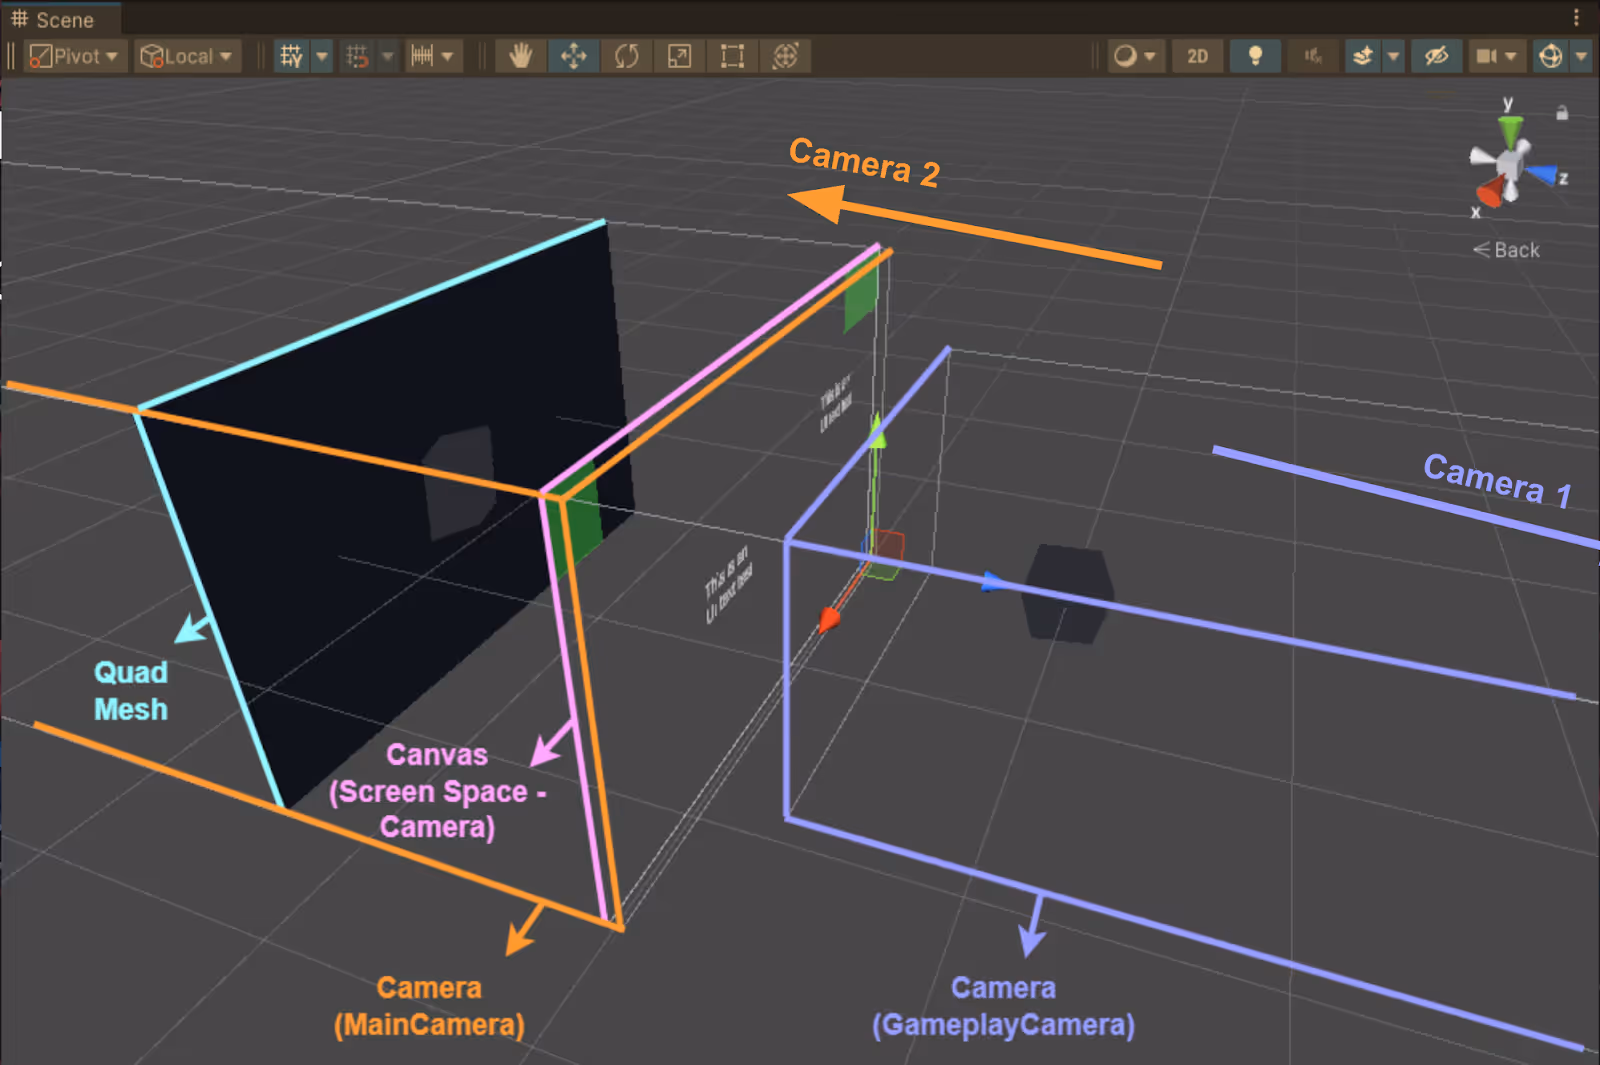The height and width of the screenshot is (1065, 1600).
Task: Grab the blue Z-axis move arrow
Action: (993, 582)
